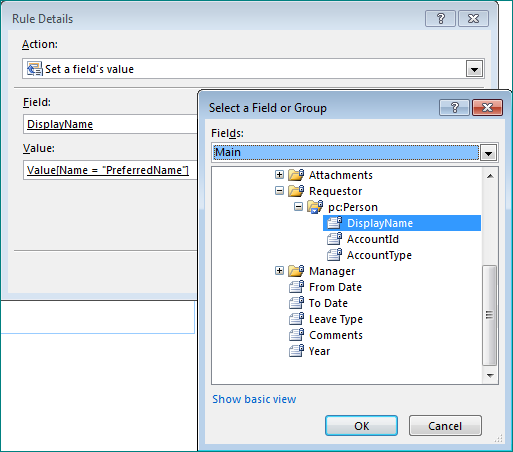Click the Attachments folder icon

pyautogui.click(x=296, y=175)
